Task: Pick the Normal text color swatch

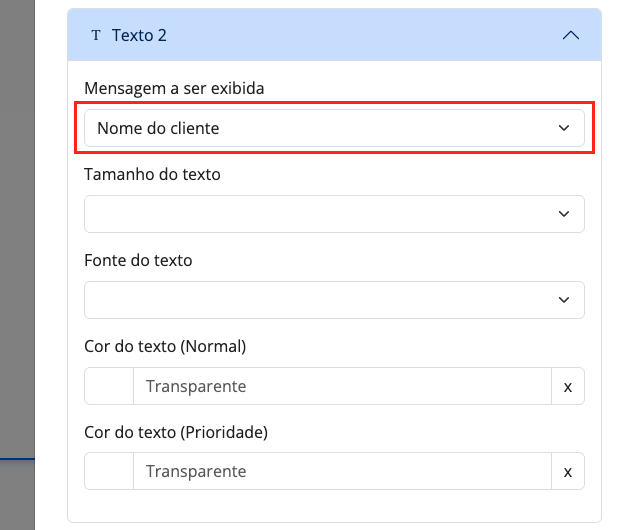Action: pos(109,386)
